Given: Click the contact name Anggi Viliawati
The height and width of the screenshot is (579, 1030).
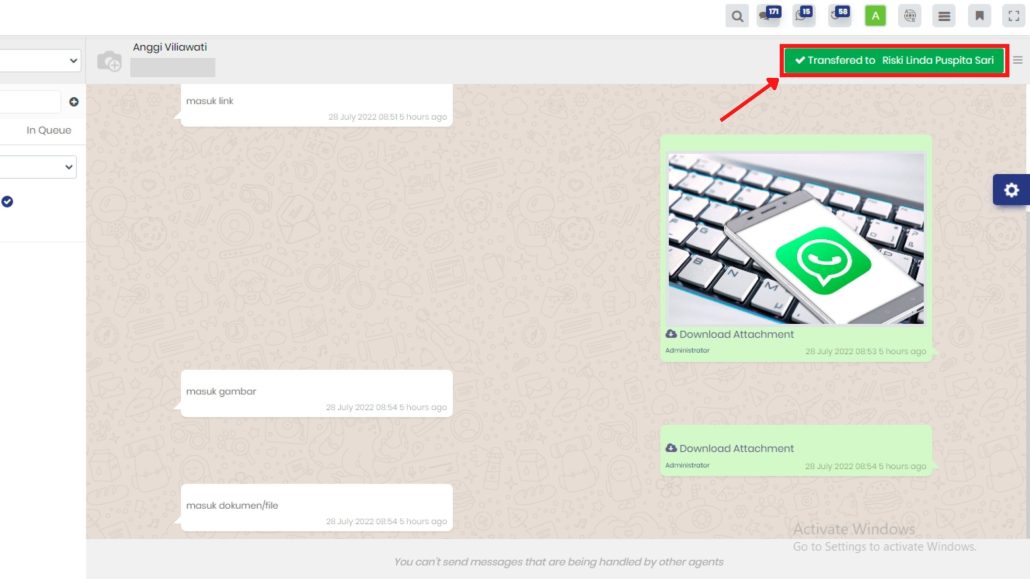Looking at the screenshot, I should pos(169,47).
